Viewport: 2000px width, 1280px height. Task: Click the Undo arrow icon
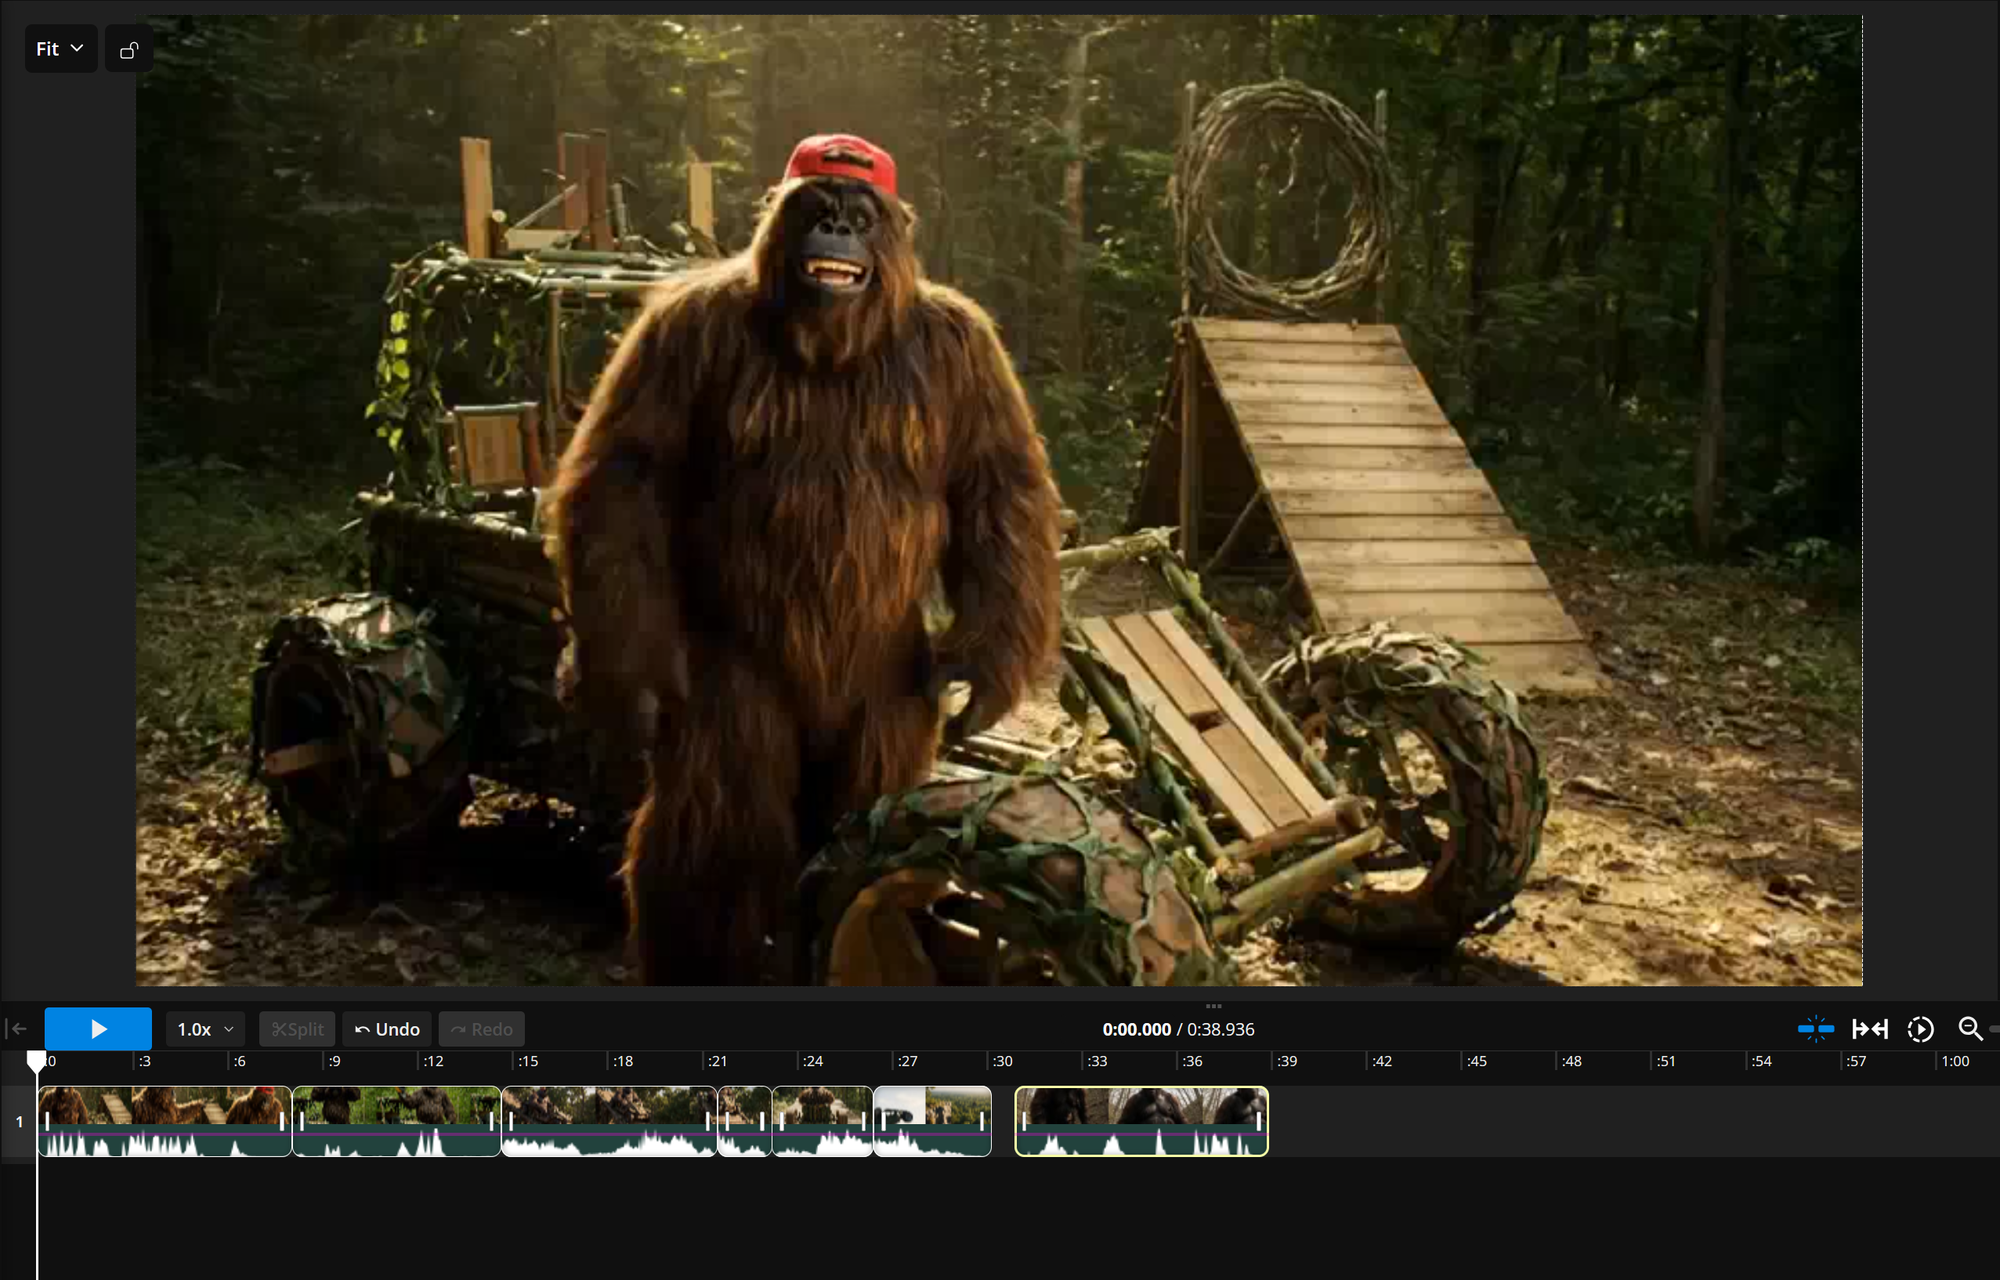point(362,1028)
